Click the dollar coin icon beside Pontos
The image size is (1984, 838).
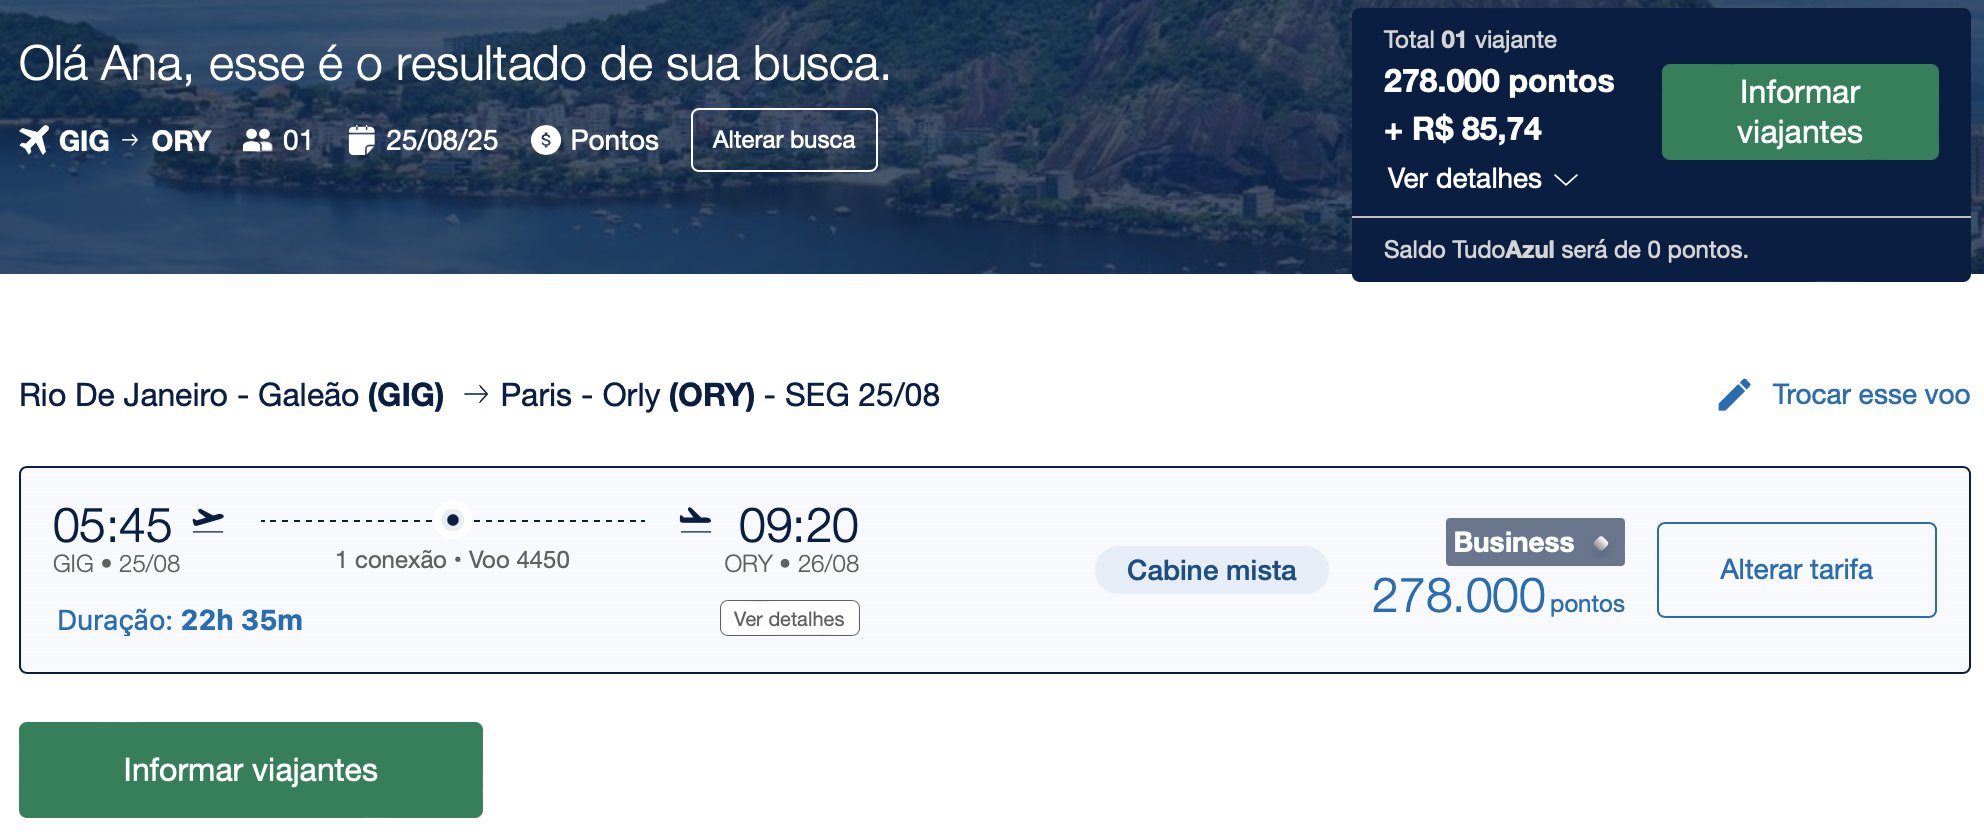pos(545,140)
